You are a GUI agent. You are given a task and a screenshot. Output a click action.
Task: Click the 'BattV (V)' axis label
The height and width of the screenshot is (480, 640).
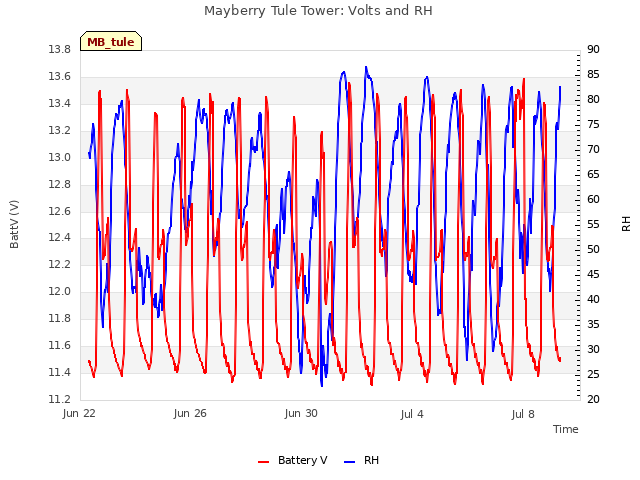coord(14,224)
